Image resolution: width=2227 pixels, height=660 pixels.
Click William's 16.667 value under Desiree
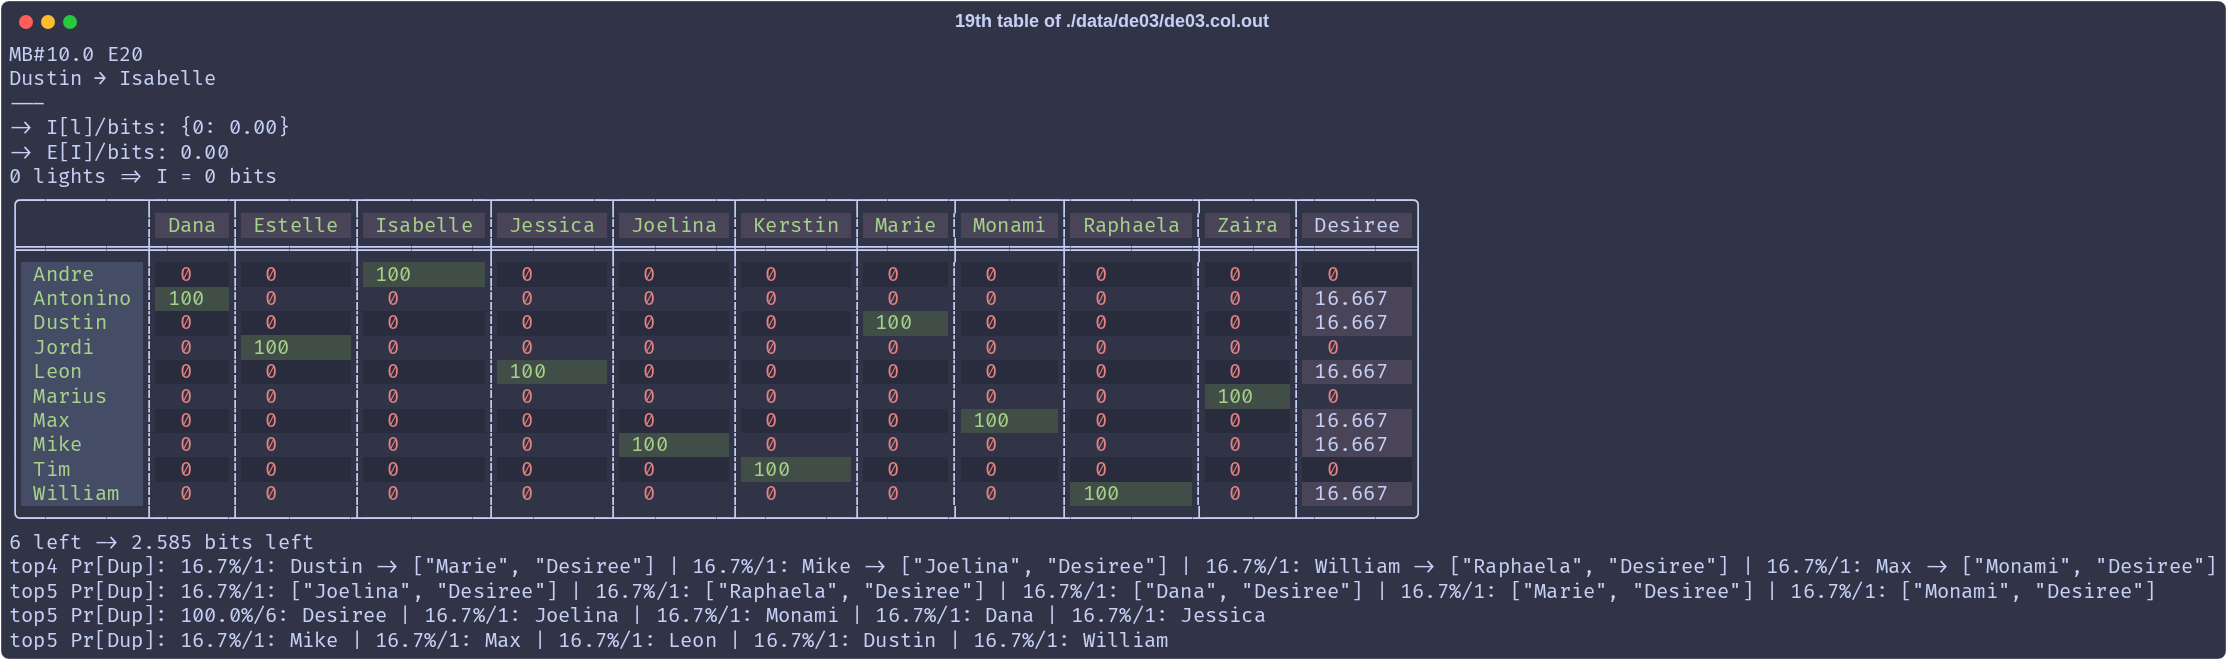[1357, 493]
